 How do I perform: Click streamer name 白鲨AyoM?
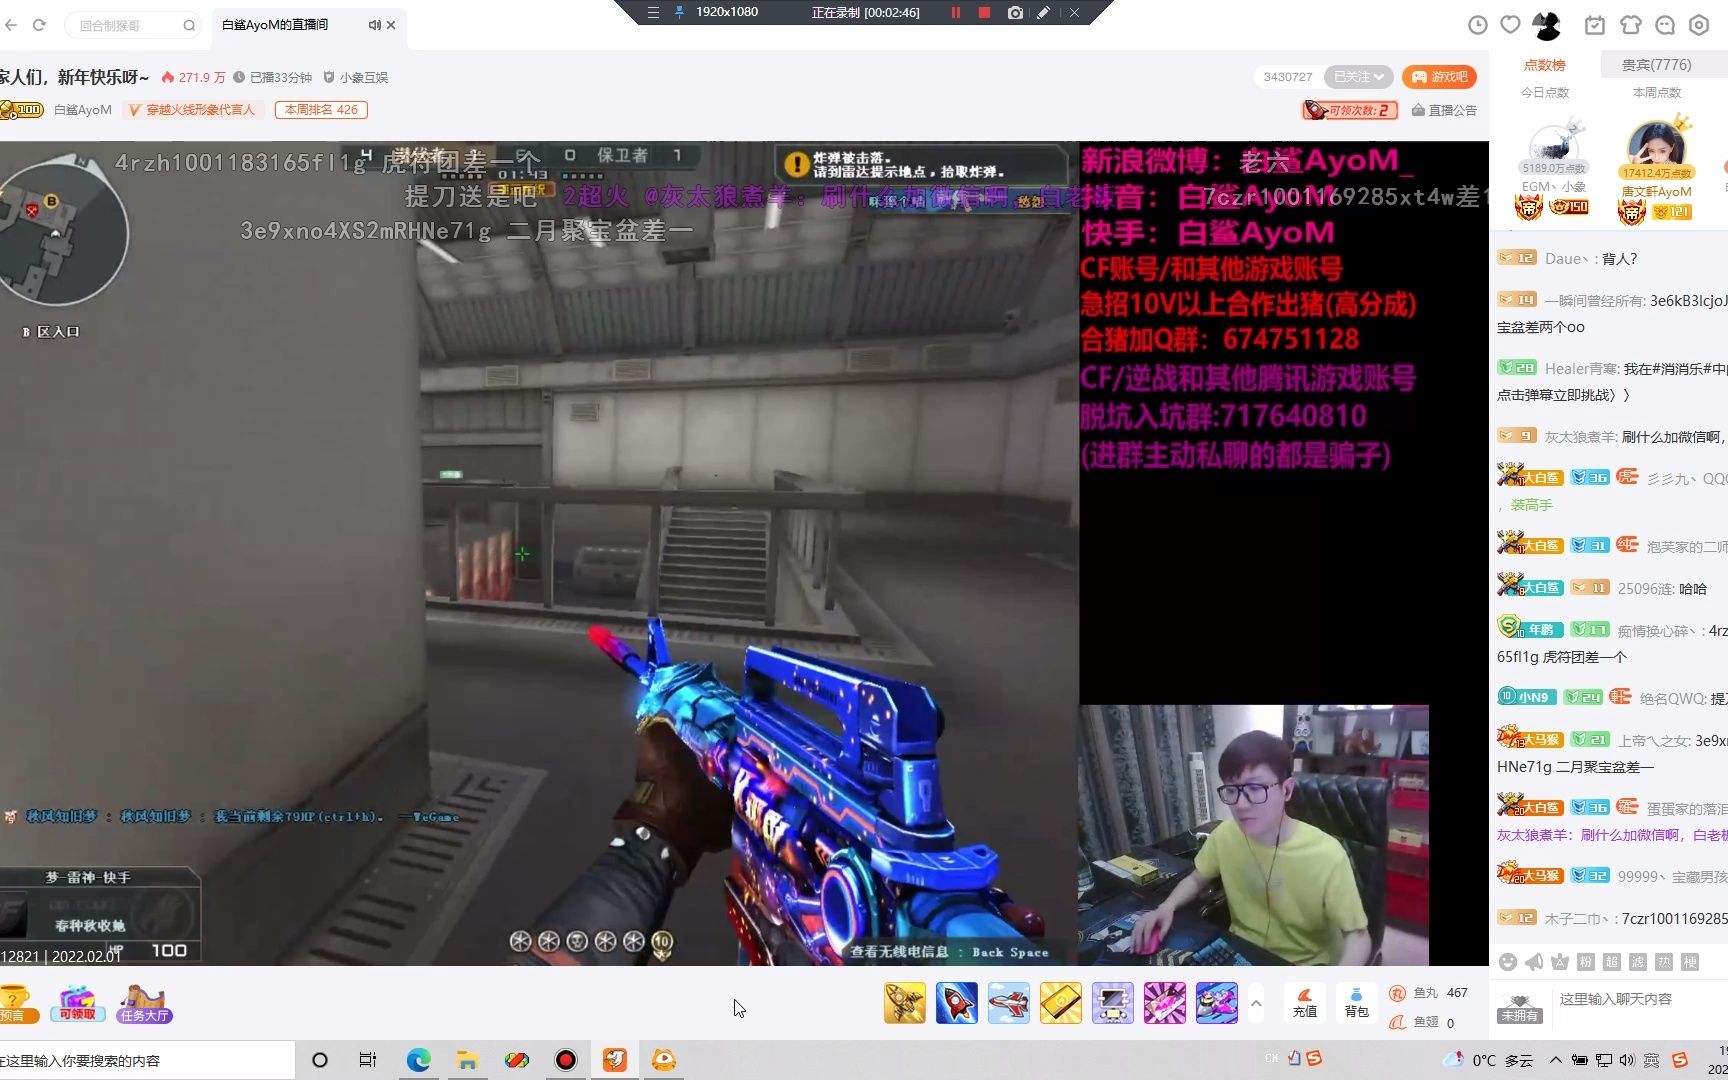[83, 110]
